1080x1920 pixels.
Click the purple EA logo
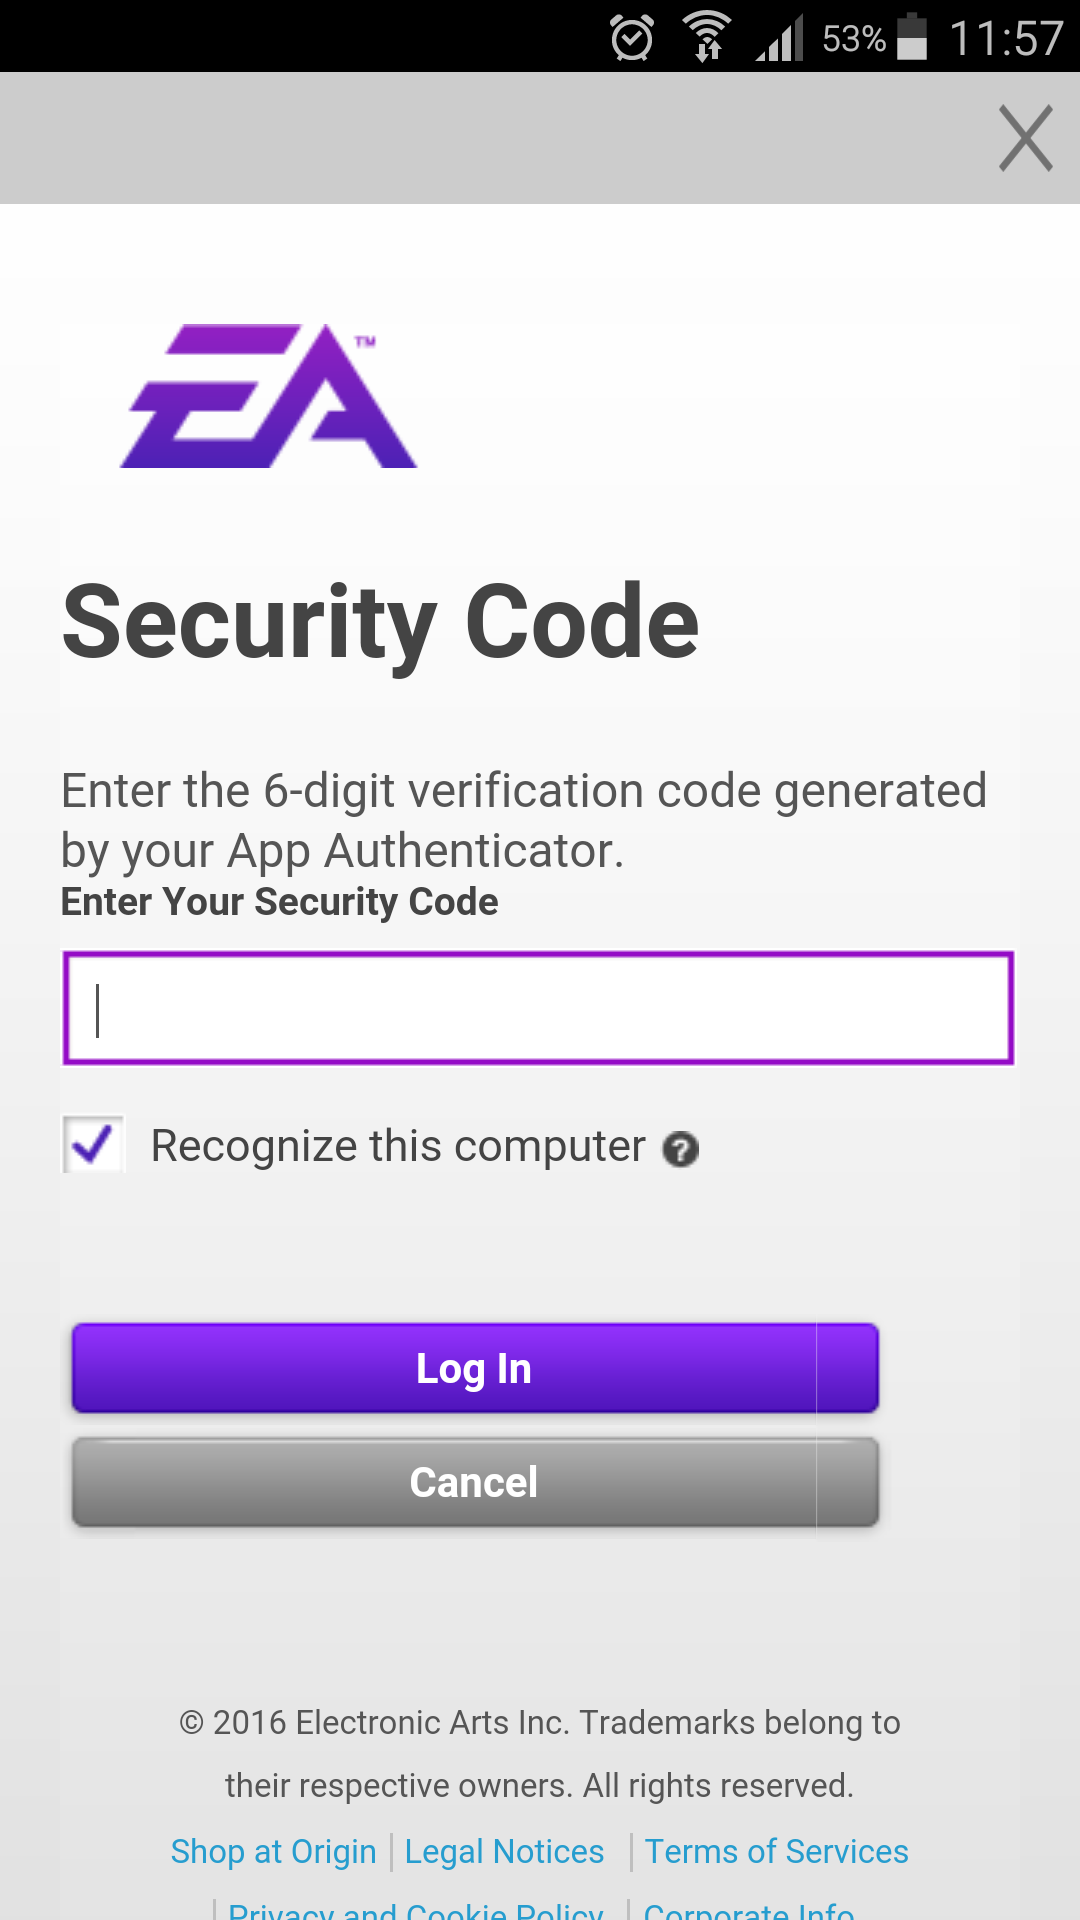point(268,396)
